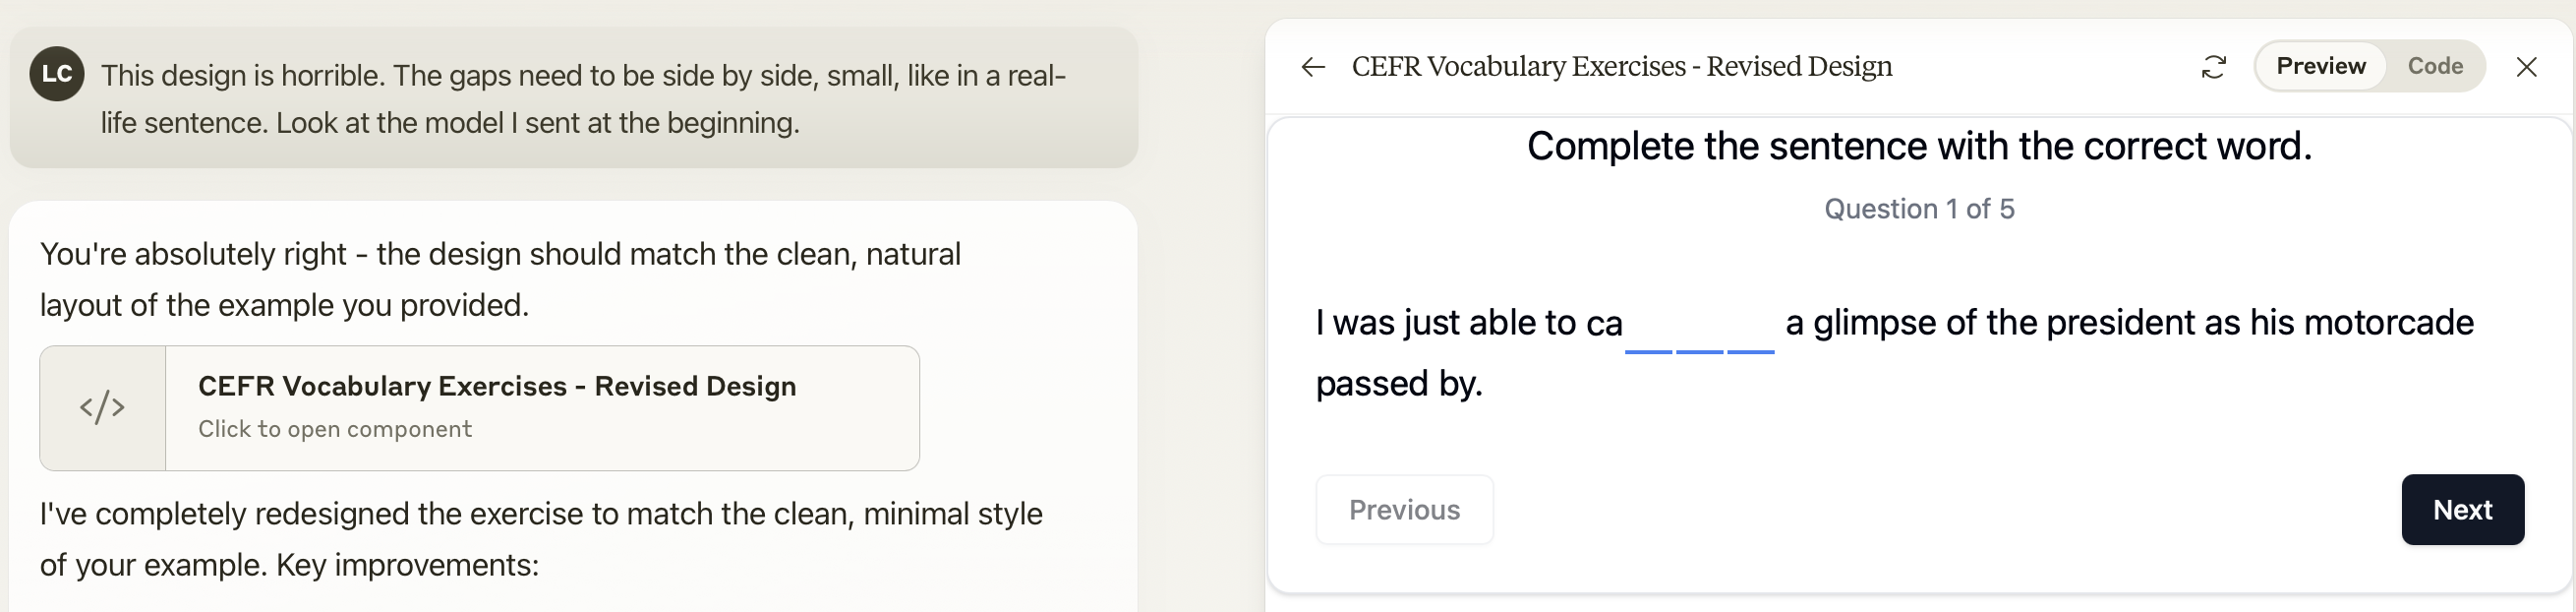Click the LC user avatar
The height and width of the screenshot is (612, 2576).
coord(57,74)
